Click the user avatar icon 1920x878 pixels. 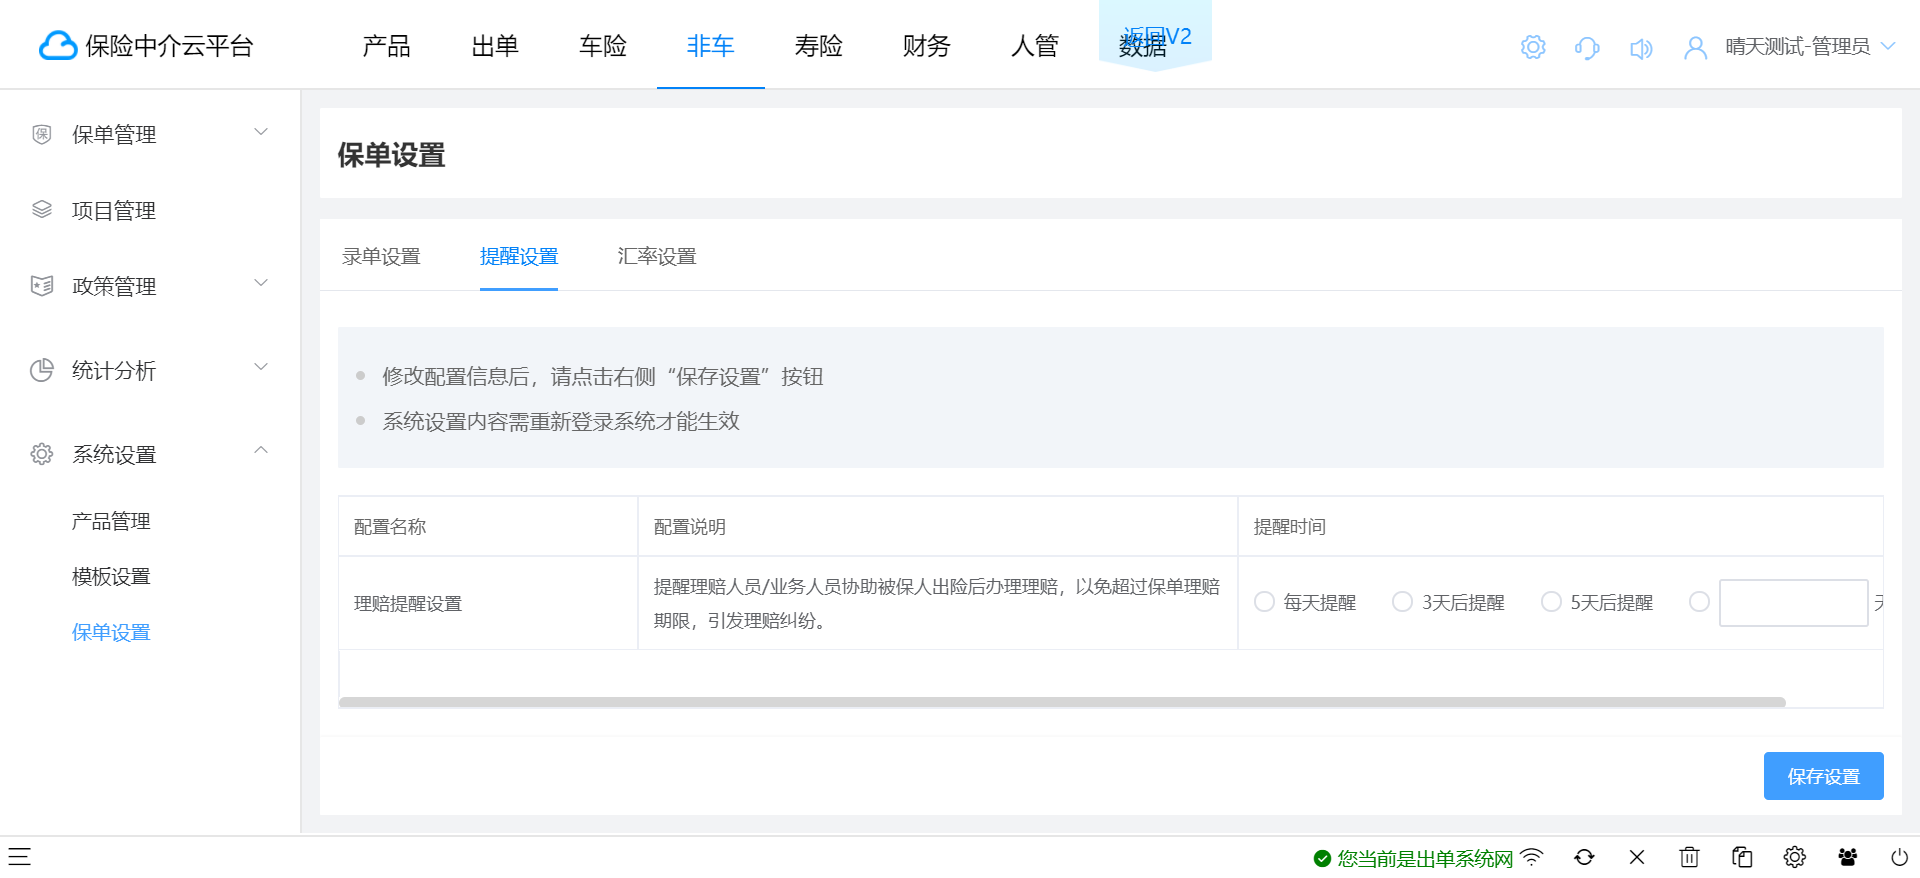[x=1695, y=47]
